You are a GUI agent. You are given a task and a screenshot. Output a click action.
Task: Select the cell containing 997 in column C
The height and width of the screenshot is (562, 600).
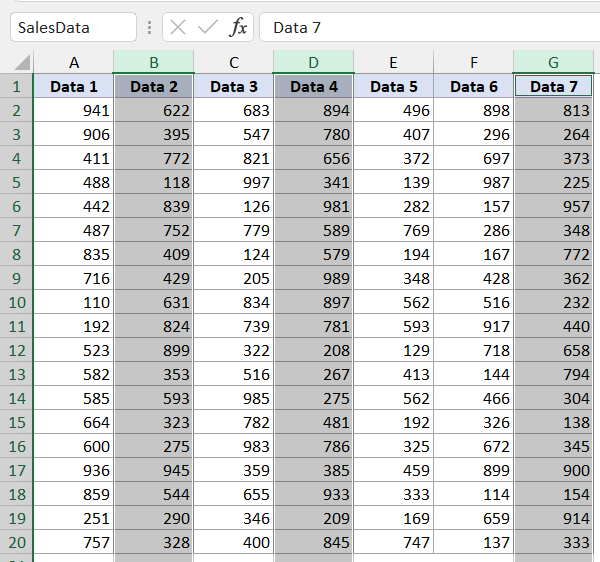point(234,182)
